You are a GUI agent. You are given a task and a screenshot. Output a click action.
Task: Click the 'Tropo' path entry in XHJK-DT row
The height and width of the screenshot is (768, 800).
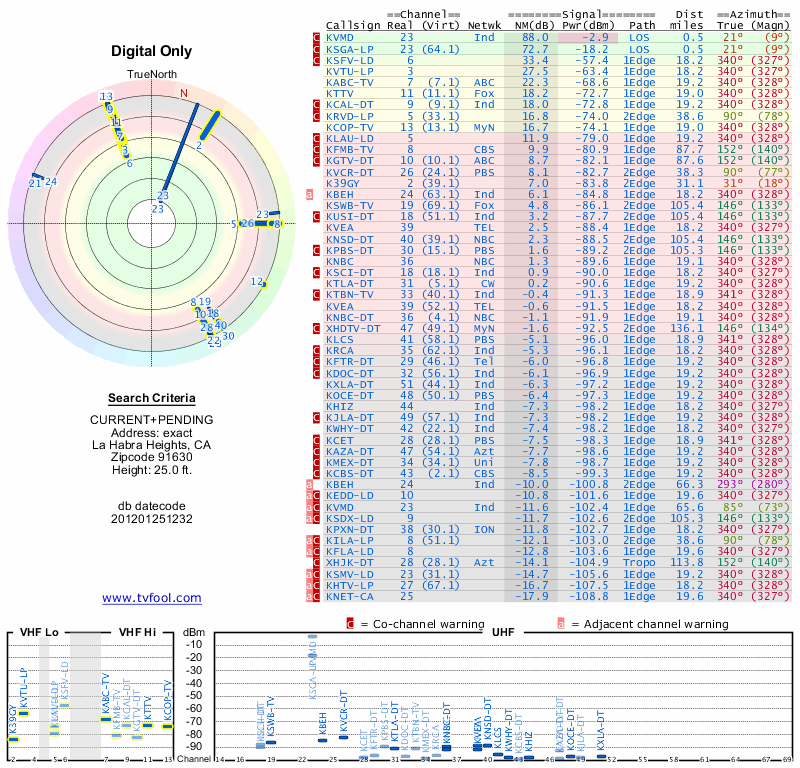639,563
